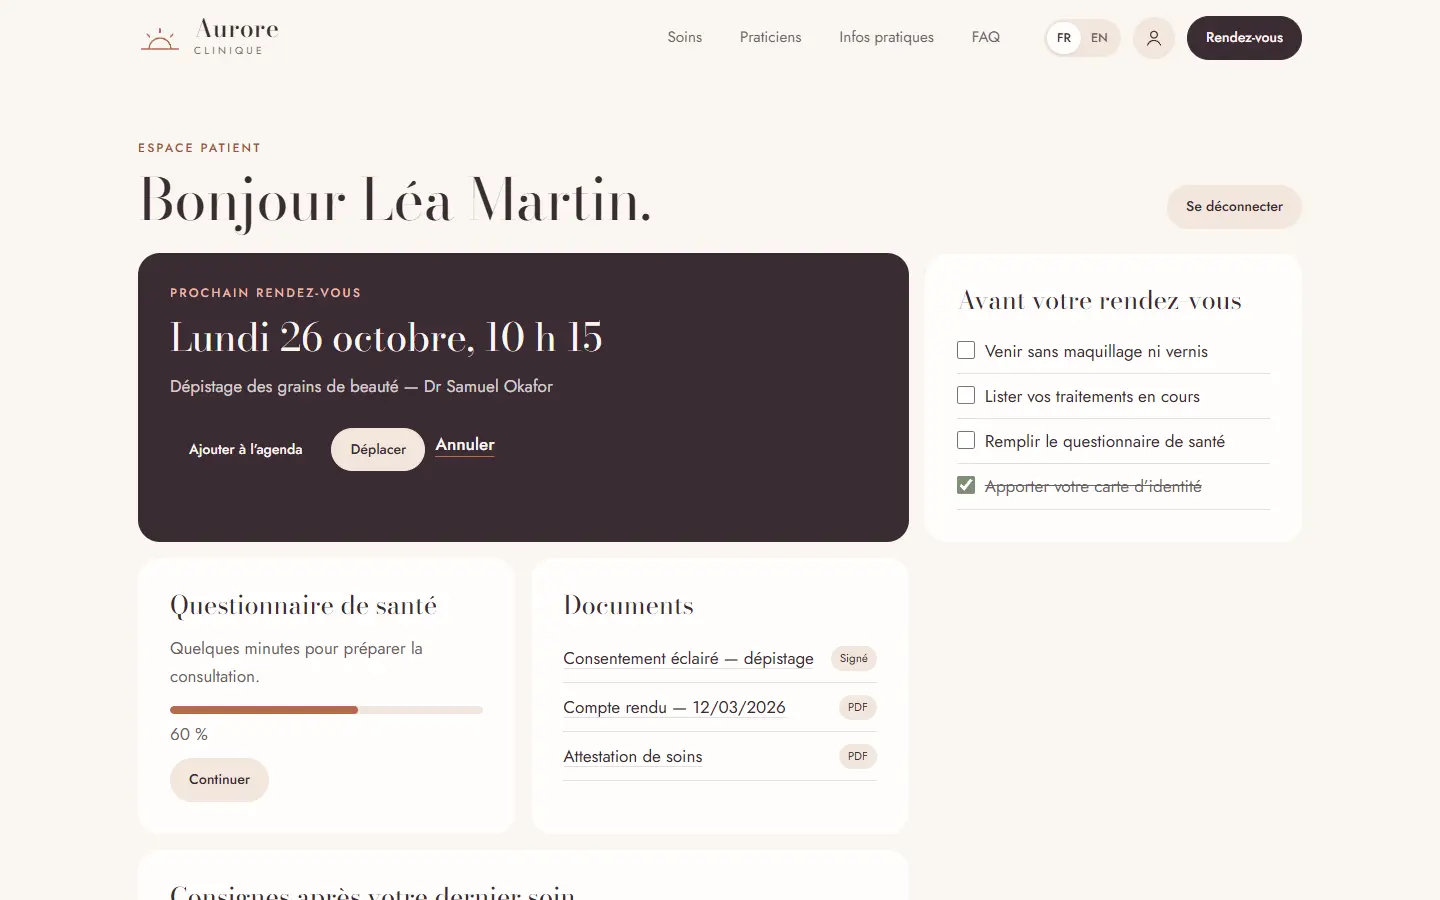The image size is (1440, 900).
Task: Click 'Lundi 26 octobre, 10 h 15' heading
Action: pos(386,338)
